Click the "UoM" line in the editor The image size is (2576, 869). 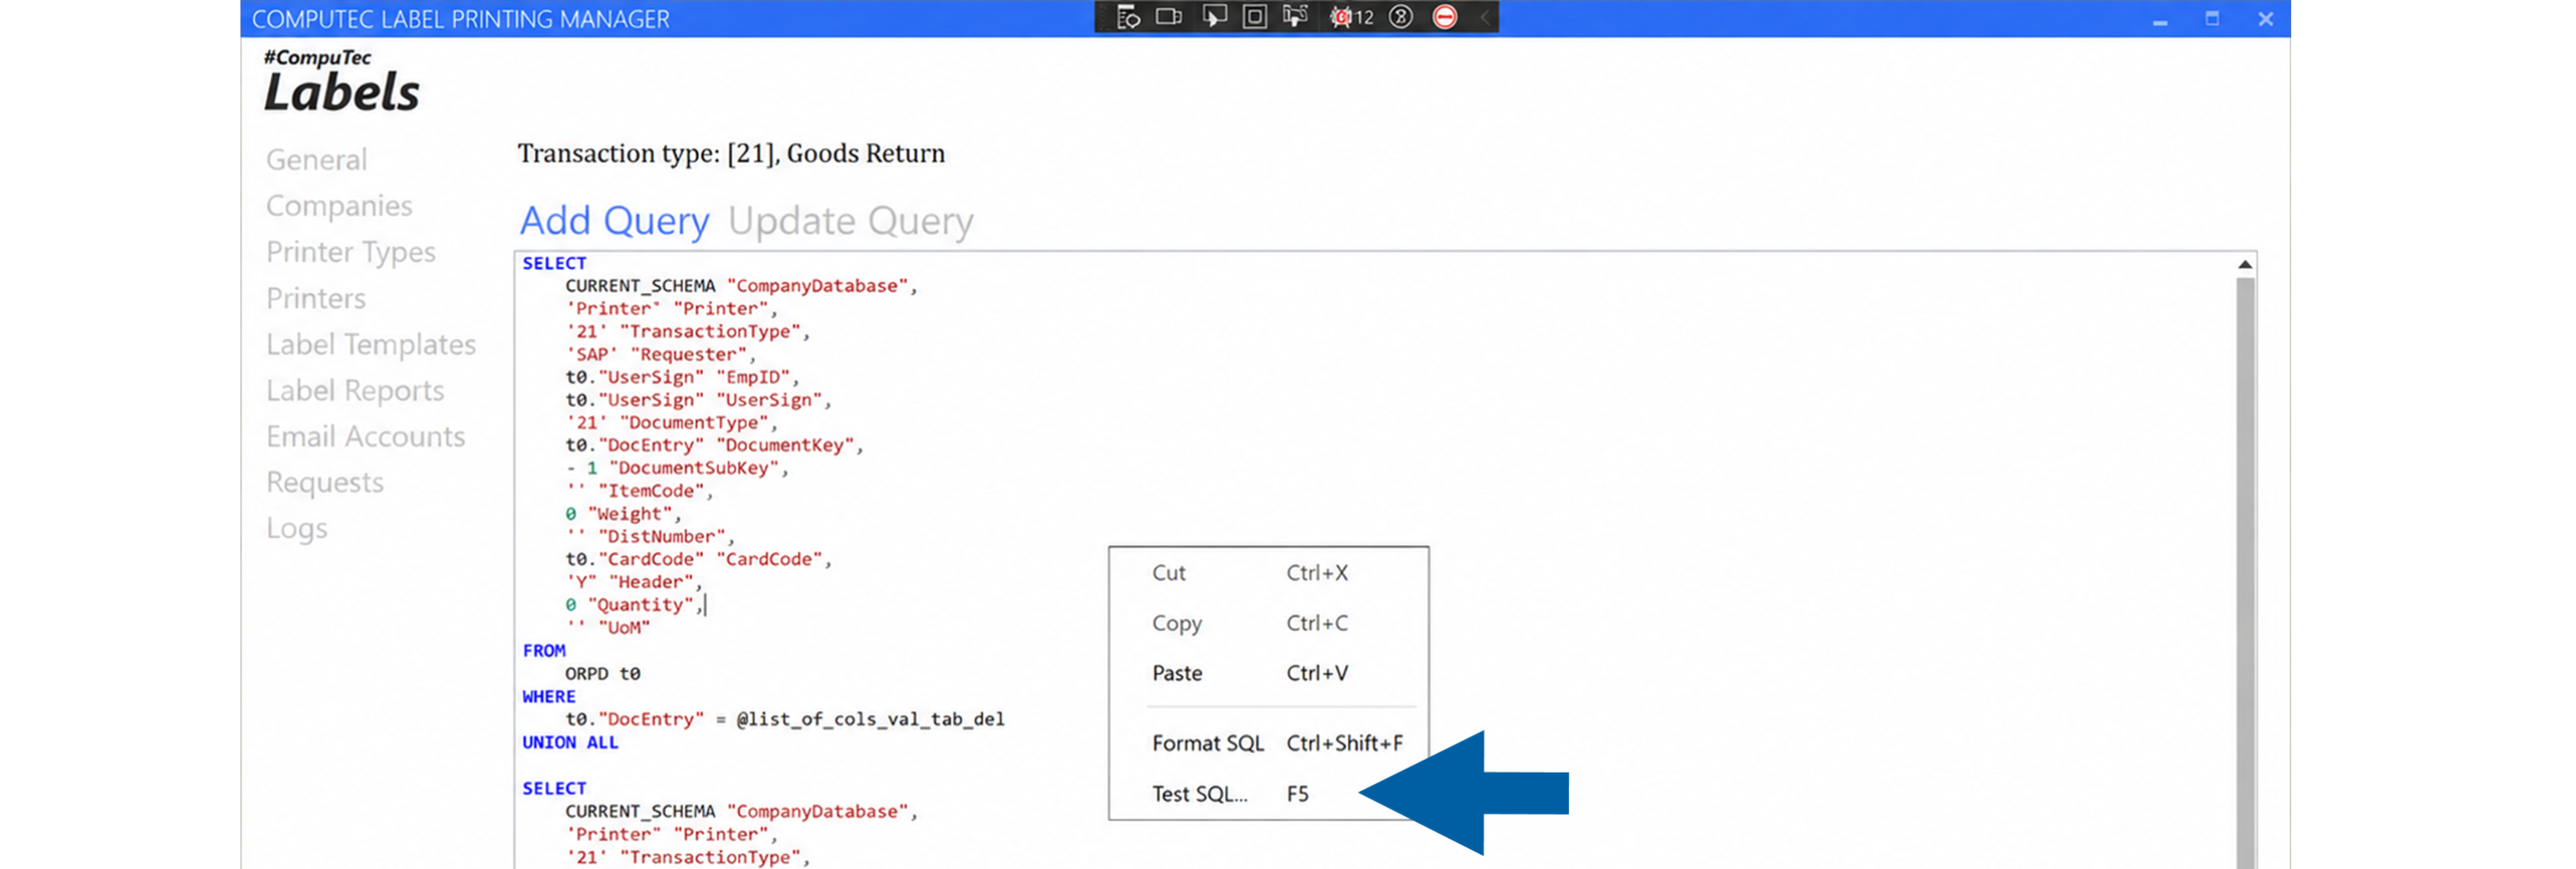(x=607, y=628)
